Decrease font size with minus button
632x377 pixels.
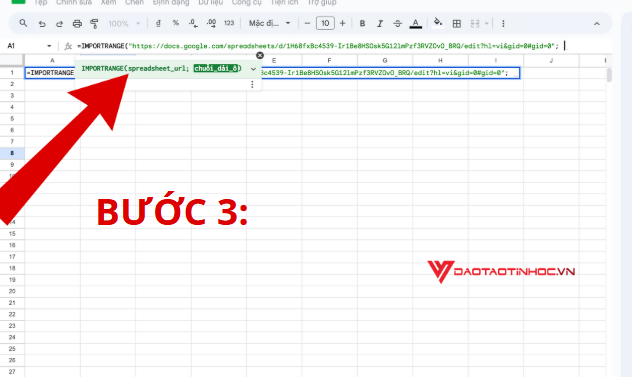(307, 23)
